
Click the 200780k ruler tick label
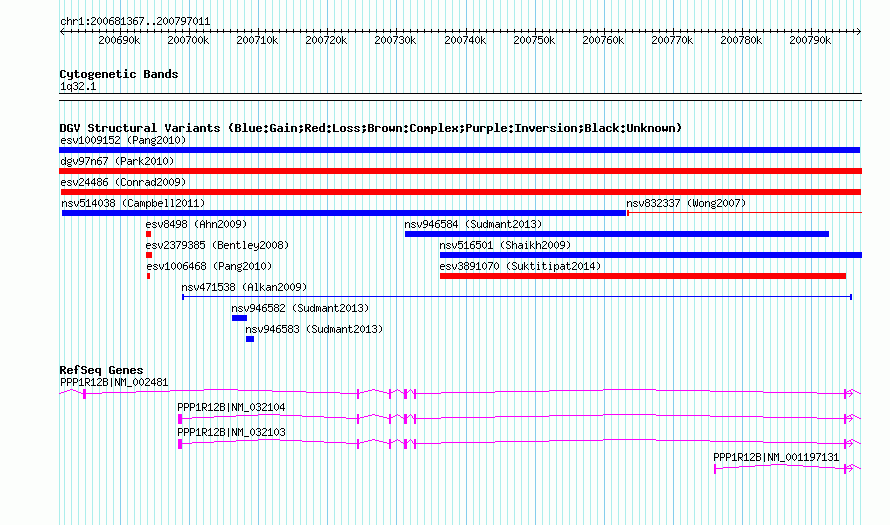click(x=741, y=41)
